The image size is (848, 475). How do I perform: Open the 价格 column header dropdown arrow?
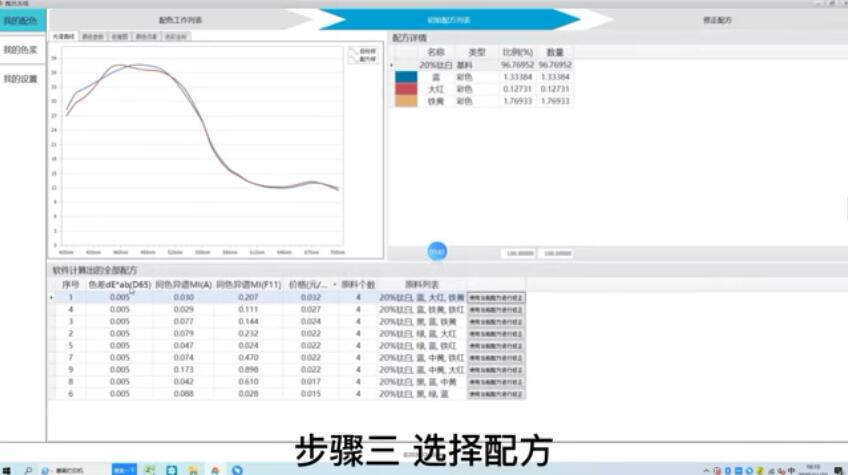[335, 285]
